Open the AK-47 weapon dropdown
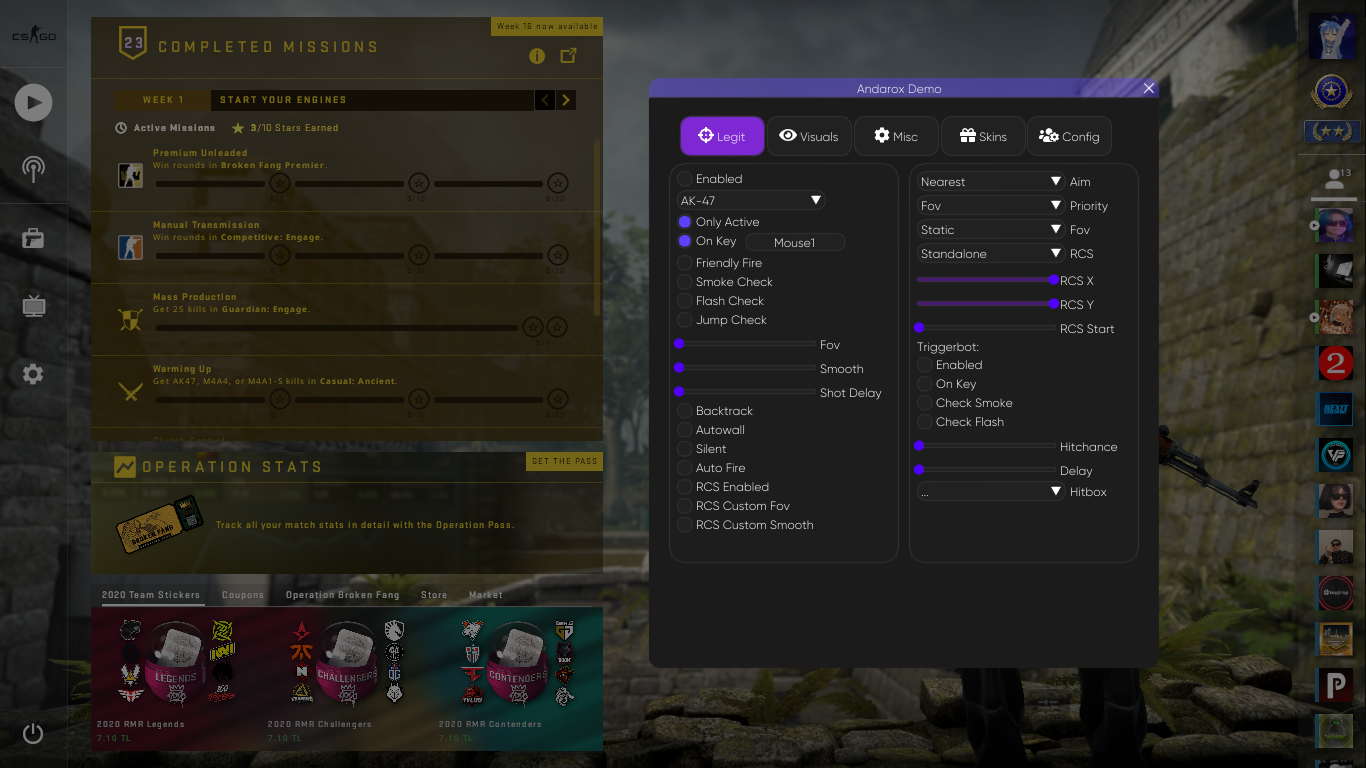This screenshot has height=768, width=1366. point(751,200)
